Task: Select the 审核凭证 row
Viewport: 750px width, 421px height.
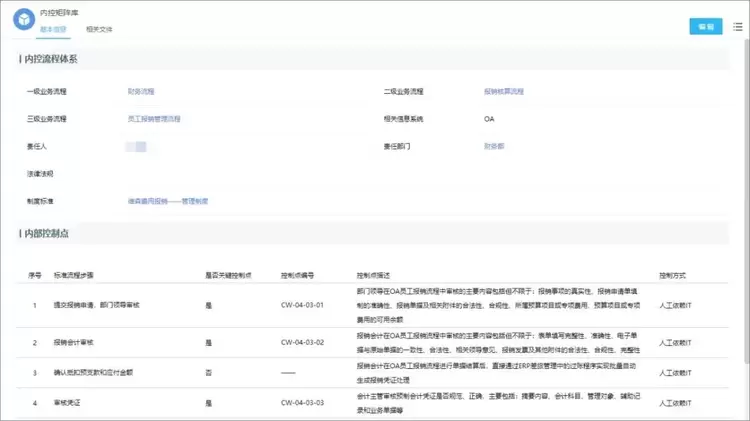Action: (x=67, y=403)
